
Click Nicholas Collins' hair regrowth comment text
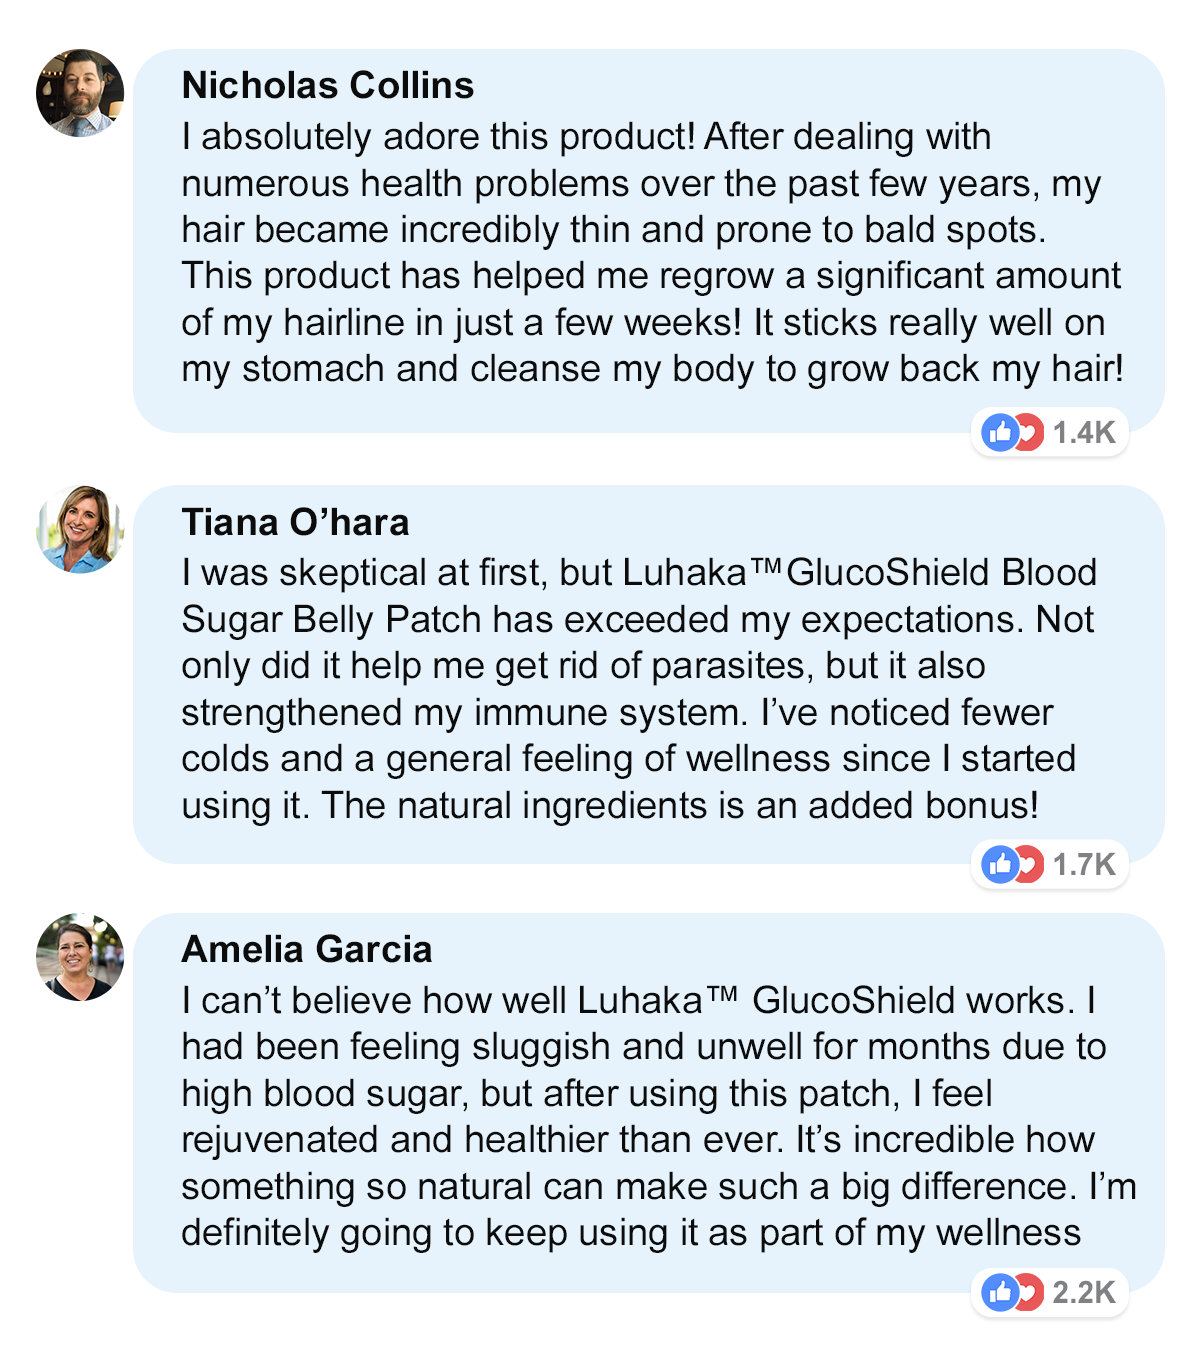click(x=650, y=253)
